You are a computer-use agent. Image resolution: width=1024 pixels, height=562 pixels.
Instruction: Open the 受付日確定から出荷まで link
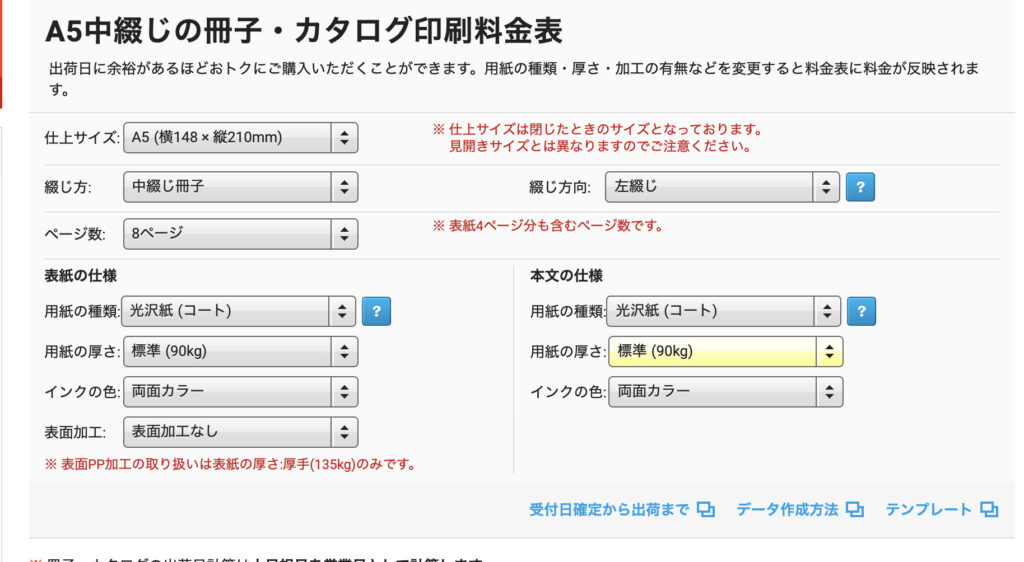click(609, 510)
